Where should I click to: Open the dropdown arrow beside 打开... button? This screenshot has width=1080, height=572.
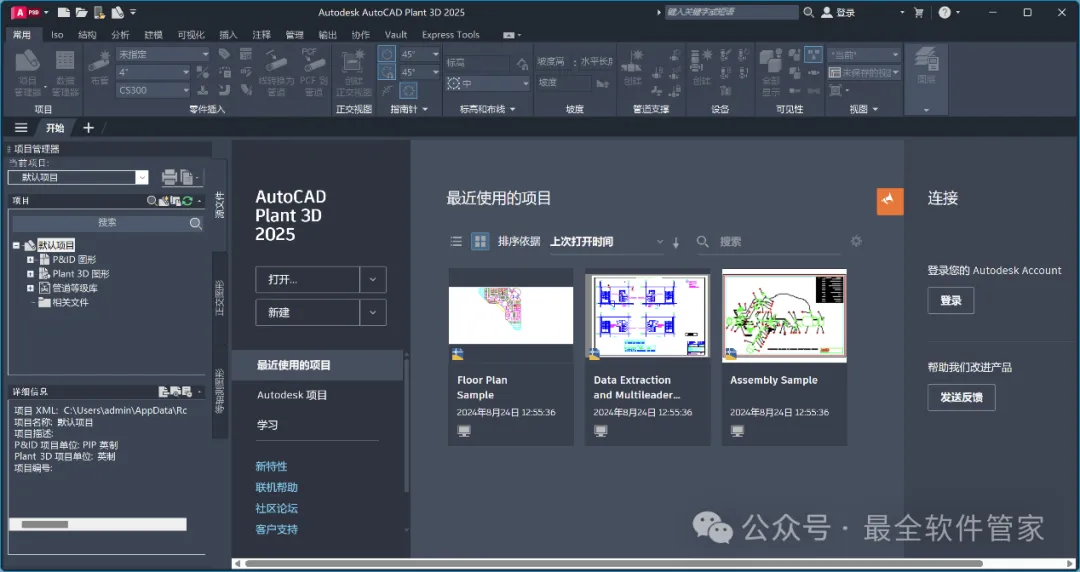pyautogui.click(x=373, y=280)
